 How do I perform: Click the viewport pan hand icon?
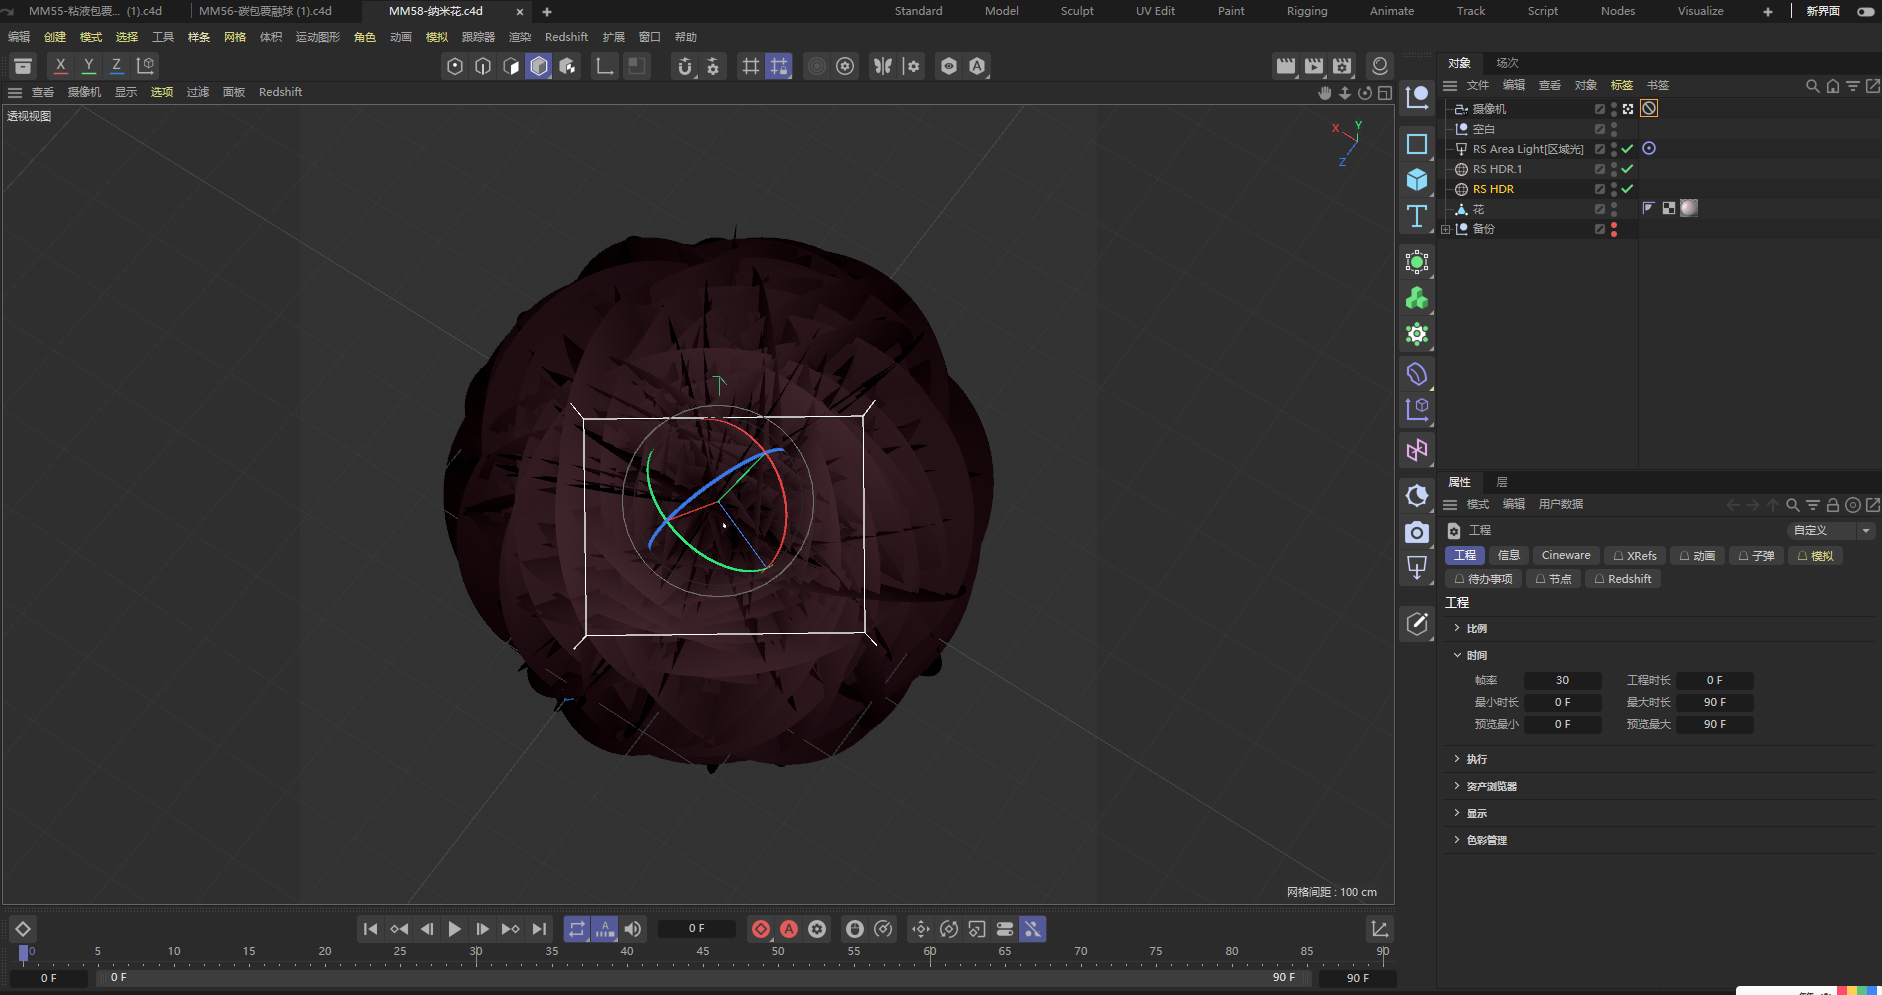click(x=1325, y=93)
